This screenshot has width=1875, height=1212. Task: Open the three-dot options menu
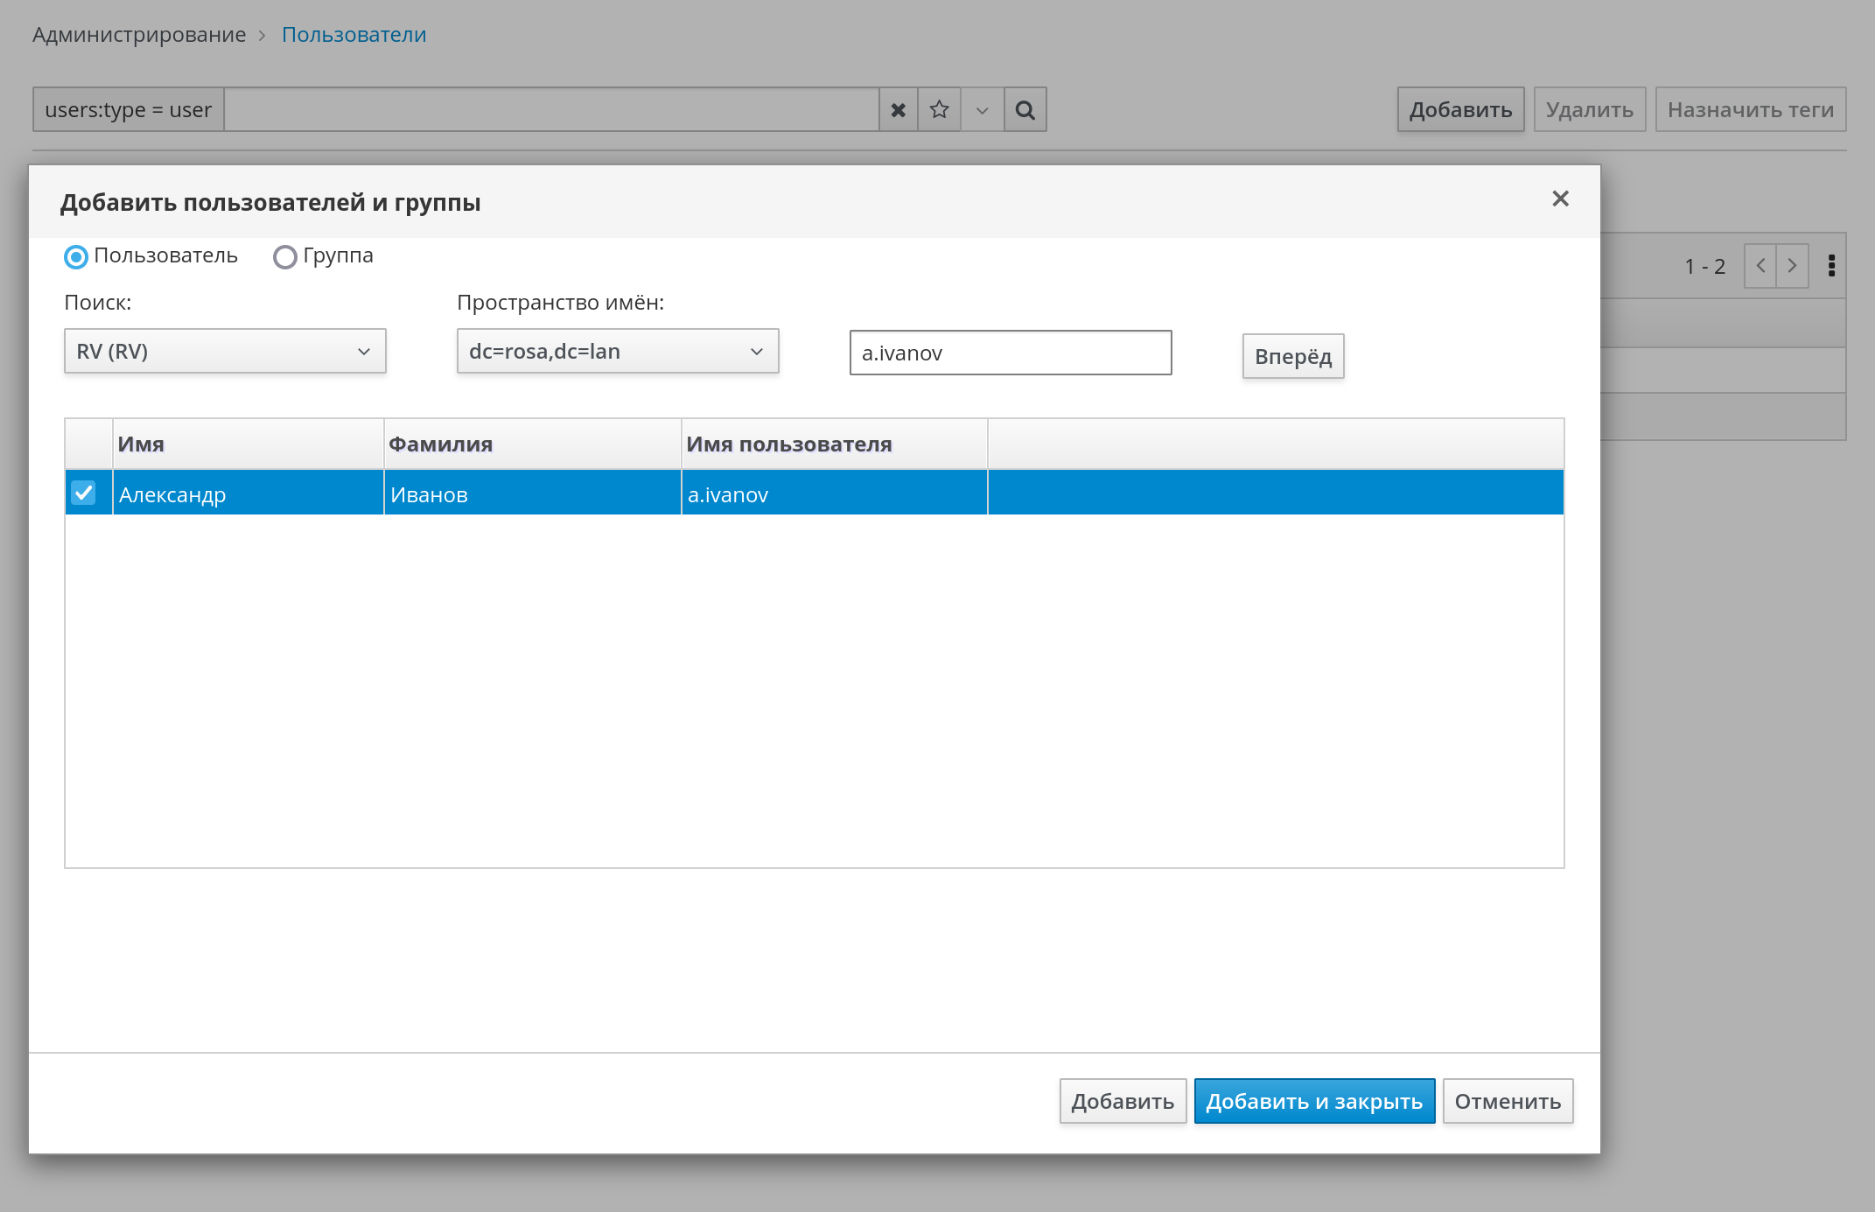click(x=1831, y=266)
